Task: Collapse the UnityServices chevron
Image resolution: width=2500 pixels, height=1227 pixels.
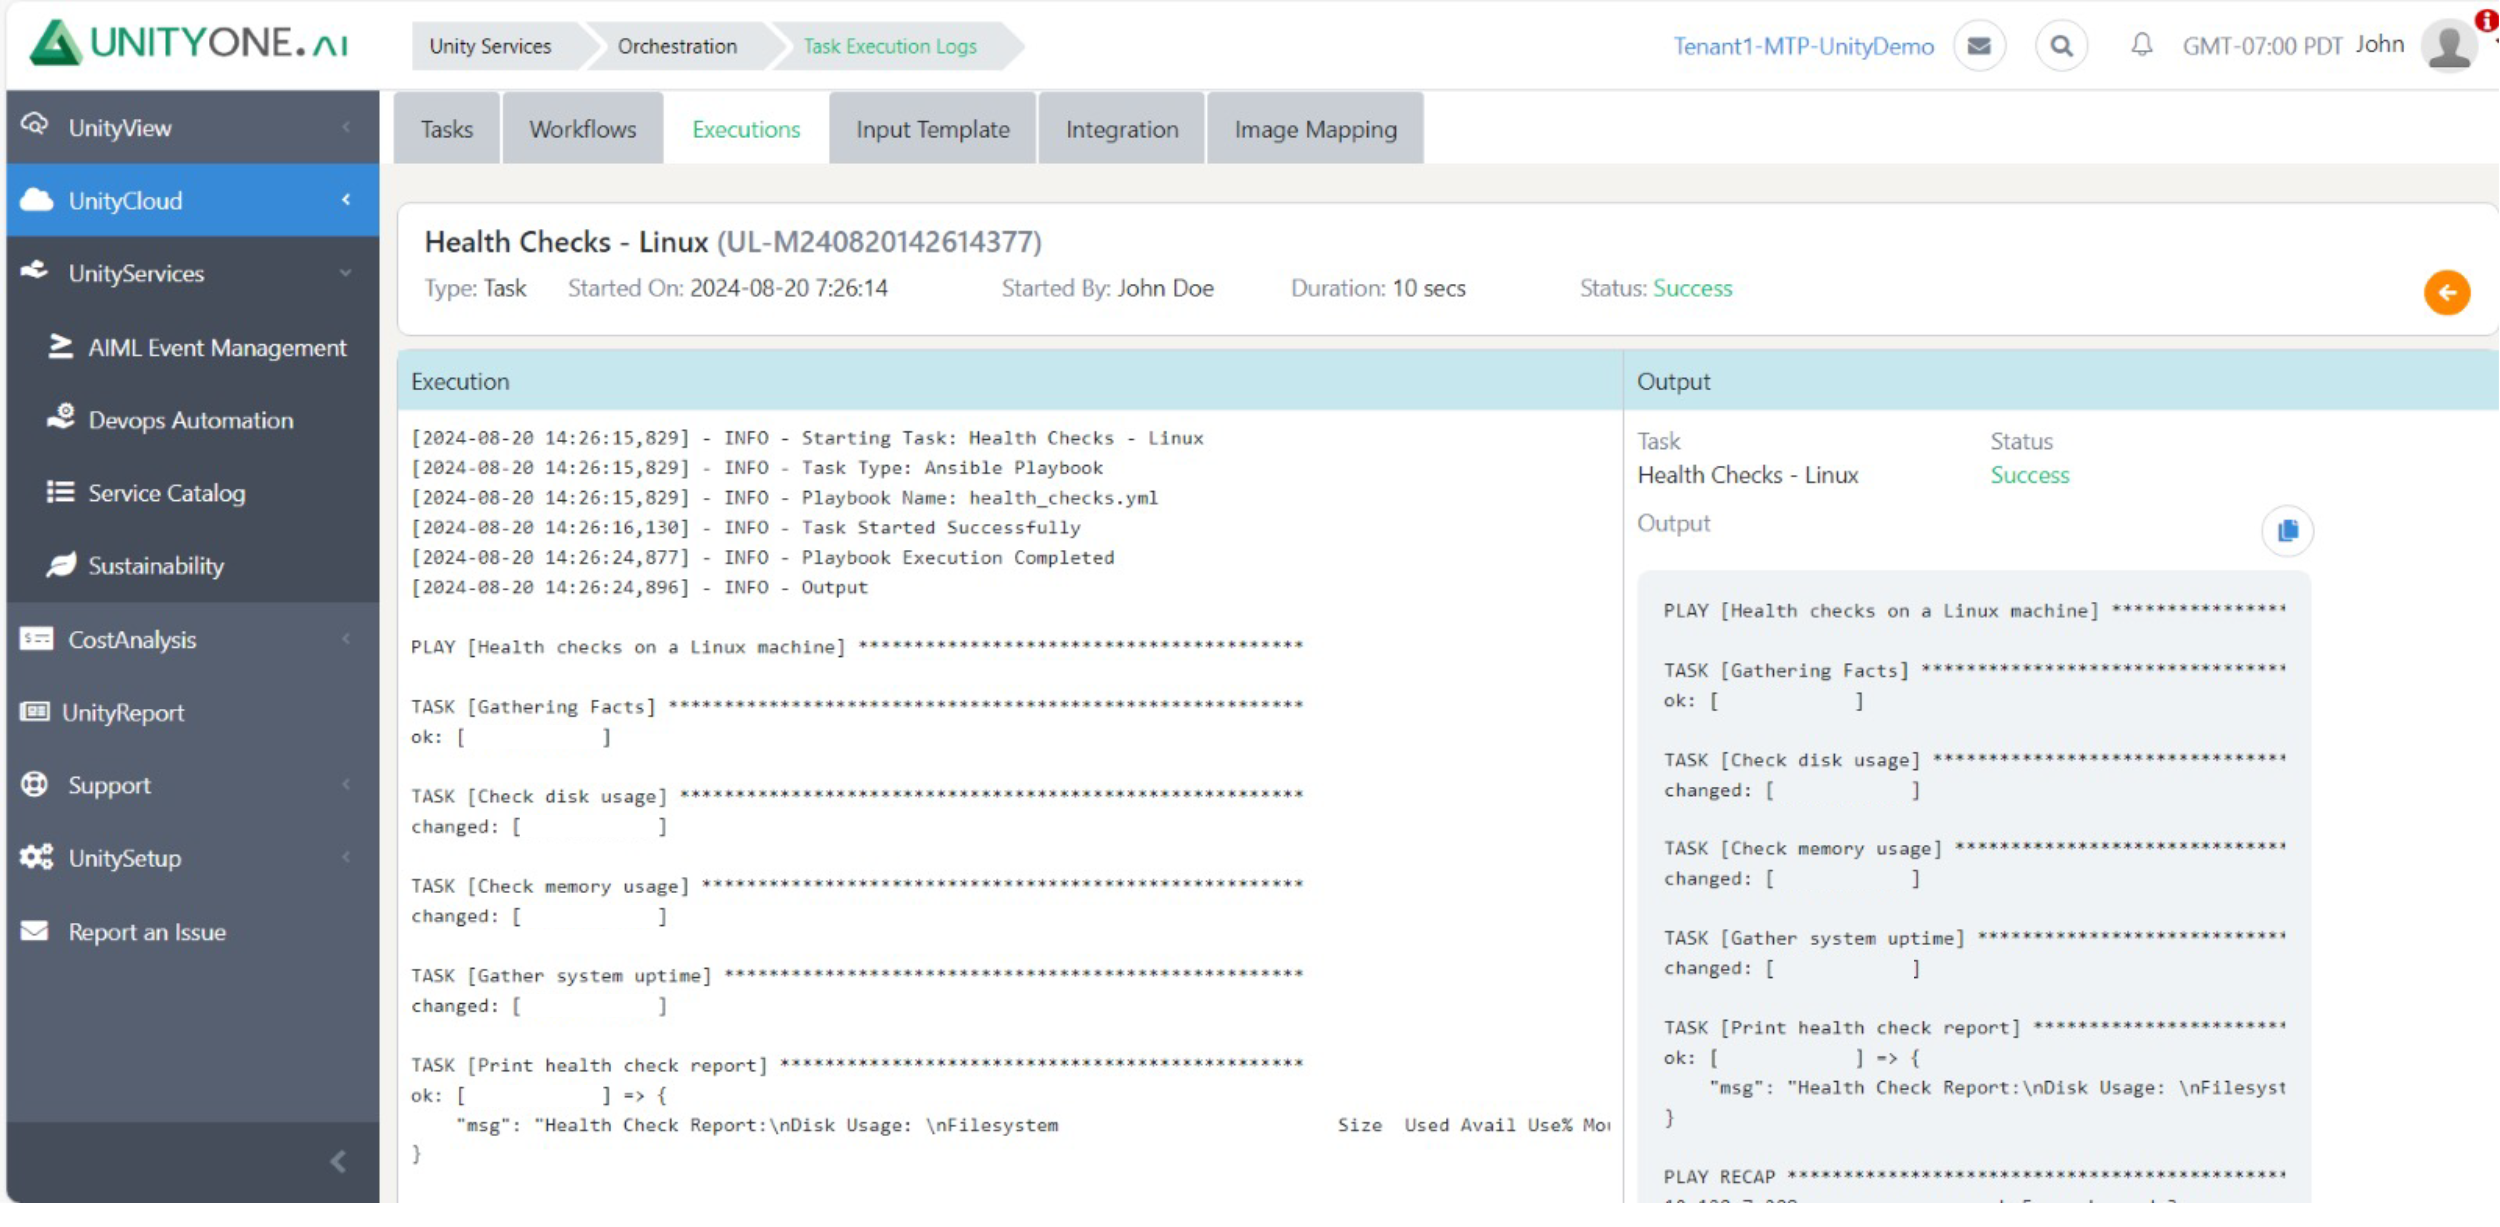Action: click(x=346, y=273)
